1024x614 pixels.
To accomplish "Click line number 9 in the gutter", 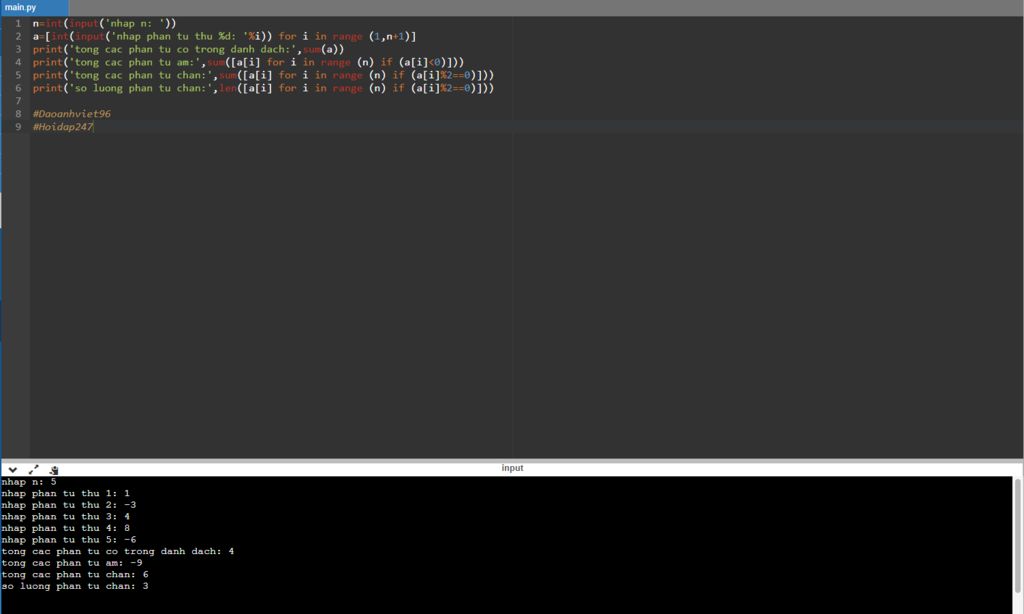I will 18,127.
